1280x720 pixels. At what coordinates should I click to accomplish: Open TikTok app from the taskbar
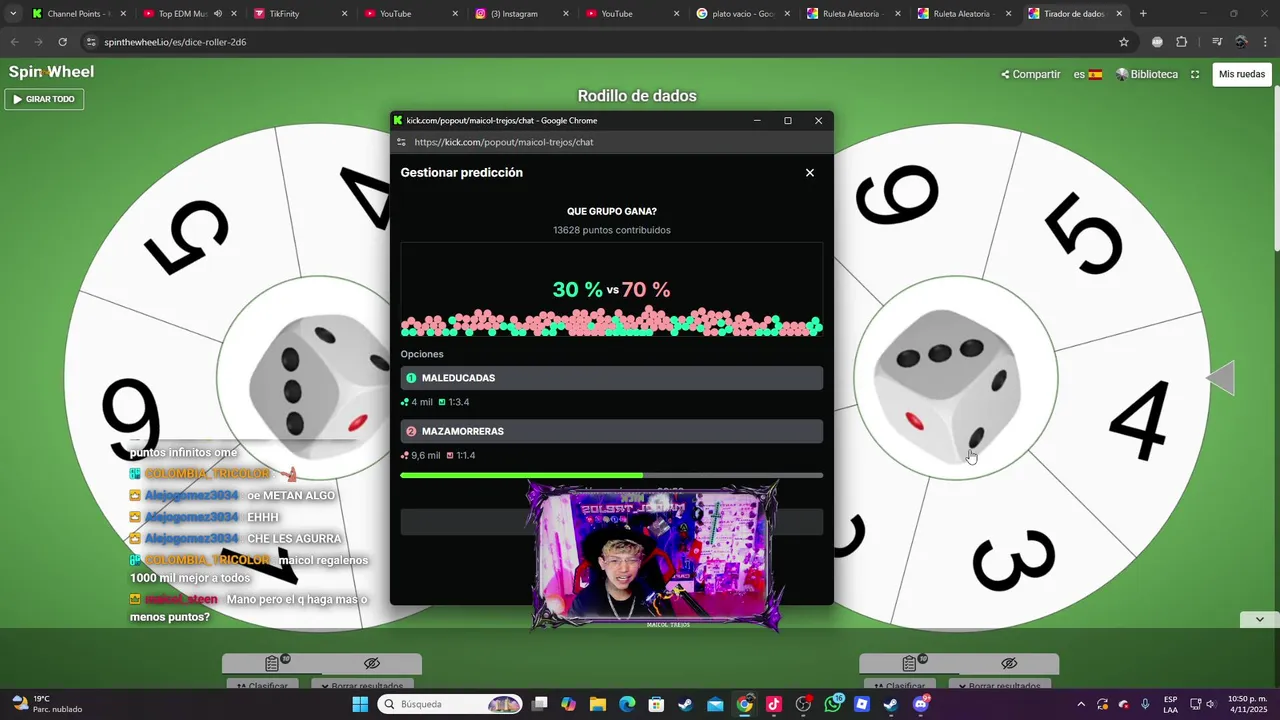tap(773, 704)
